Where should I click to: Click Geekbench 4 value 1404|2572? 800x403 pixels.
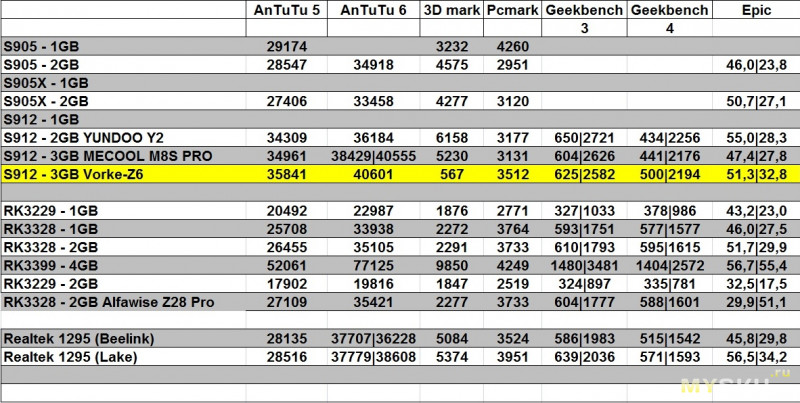[x=669, y=266]
